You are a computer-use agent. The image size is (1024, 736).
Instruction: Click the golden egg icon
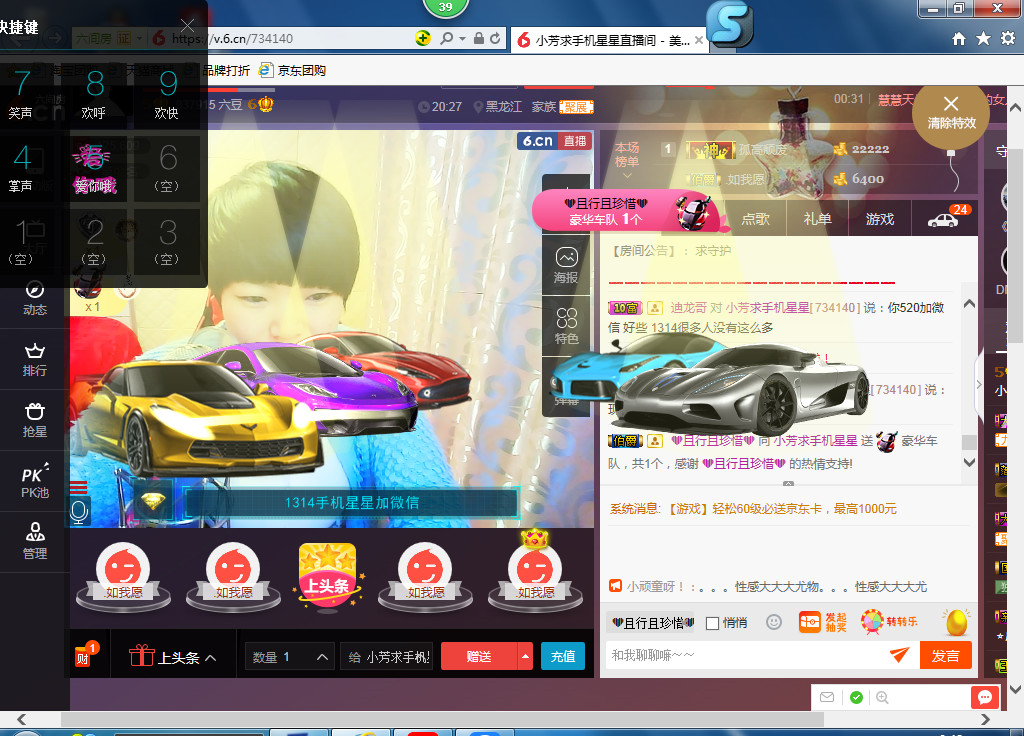957,622
